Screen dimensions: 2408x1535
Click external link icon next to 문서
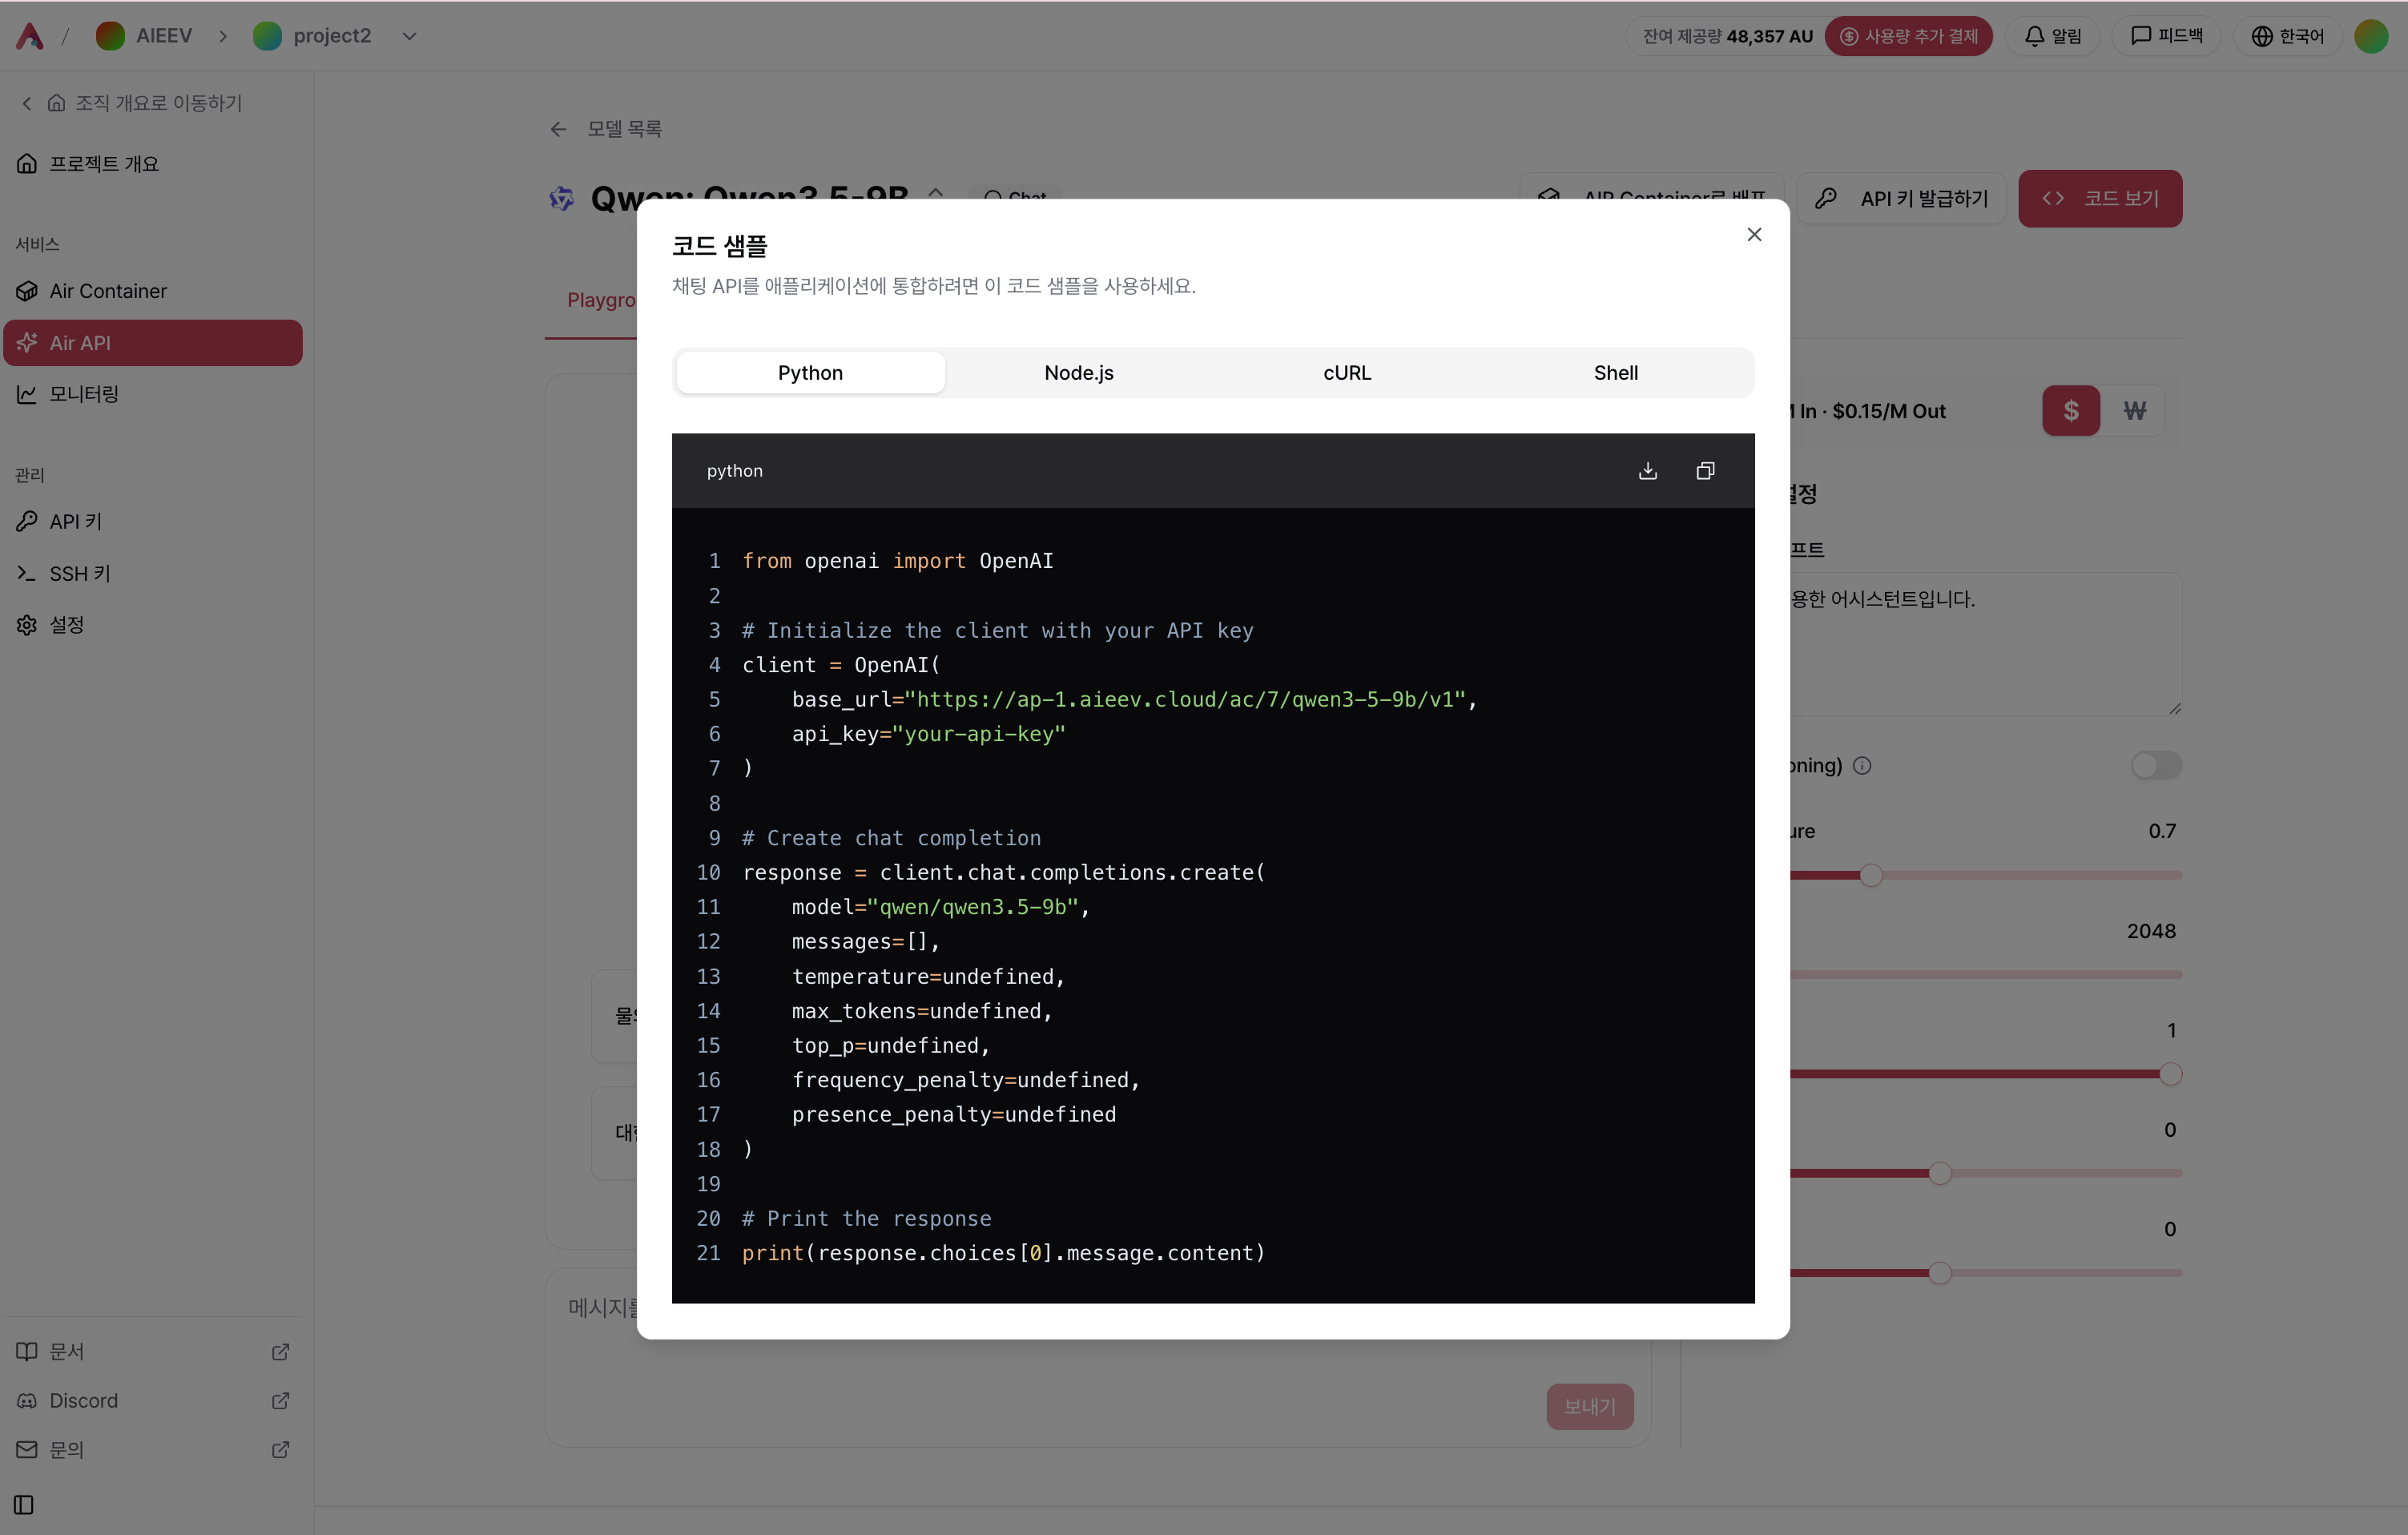click(281, 1352)
